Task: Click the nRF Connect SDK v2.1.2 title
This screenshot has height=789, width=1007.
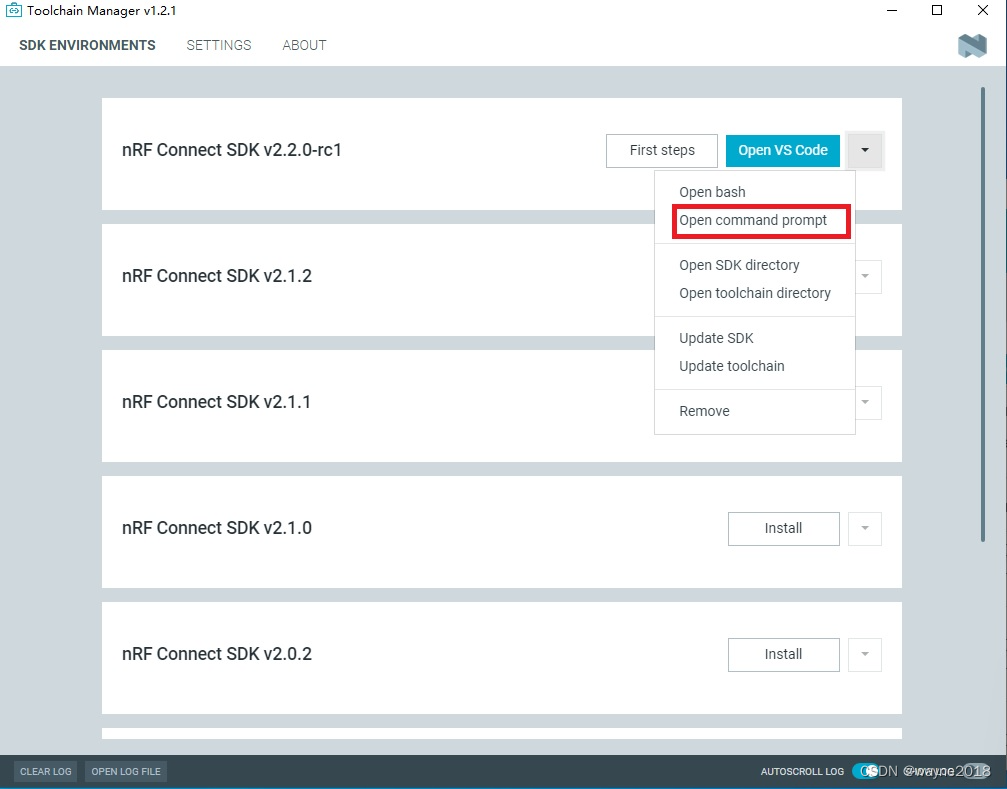Action: [x=217, y=276]
